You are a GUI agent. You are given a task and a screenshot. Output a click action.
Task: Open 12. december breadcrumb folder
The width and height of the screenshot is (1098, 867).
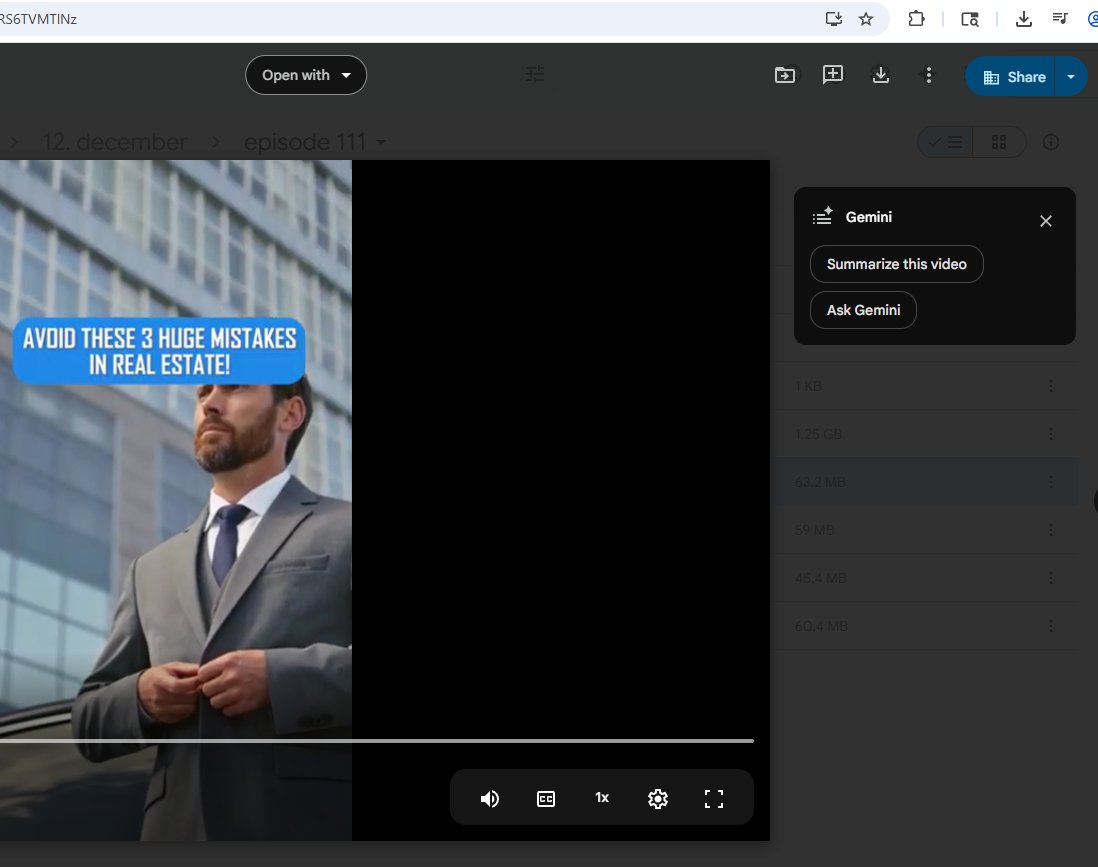coord(115,142)
